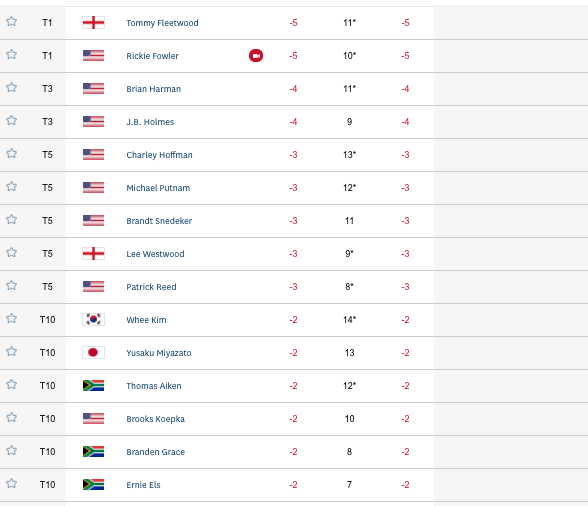
Task: Open Rickie Fowler's red video camera icon
Action: 256,56
